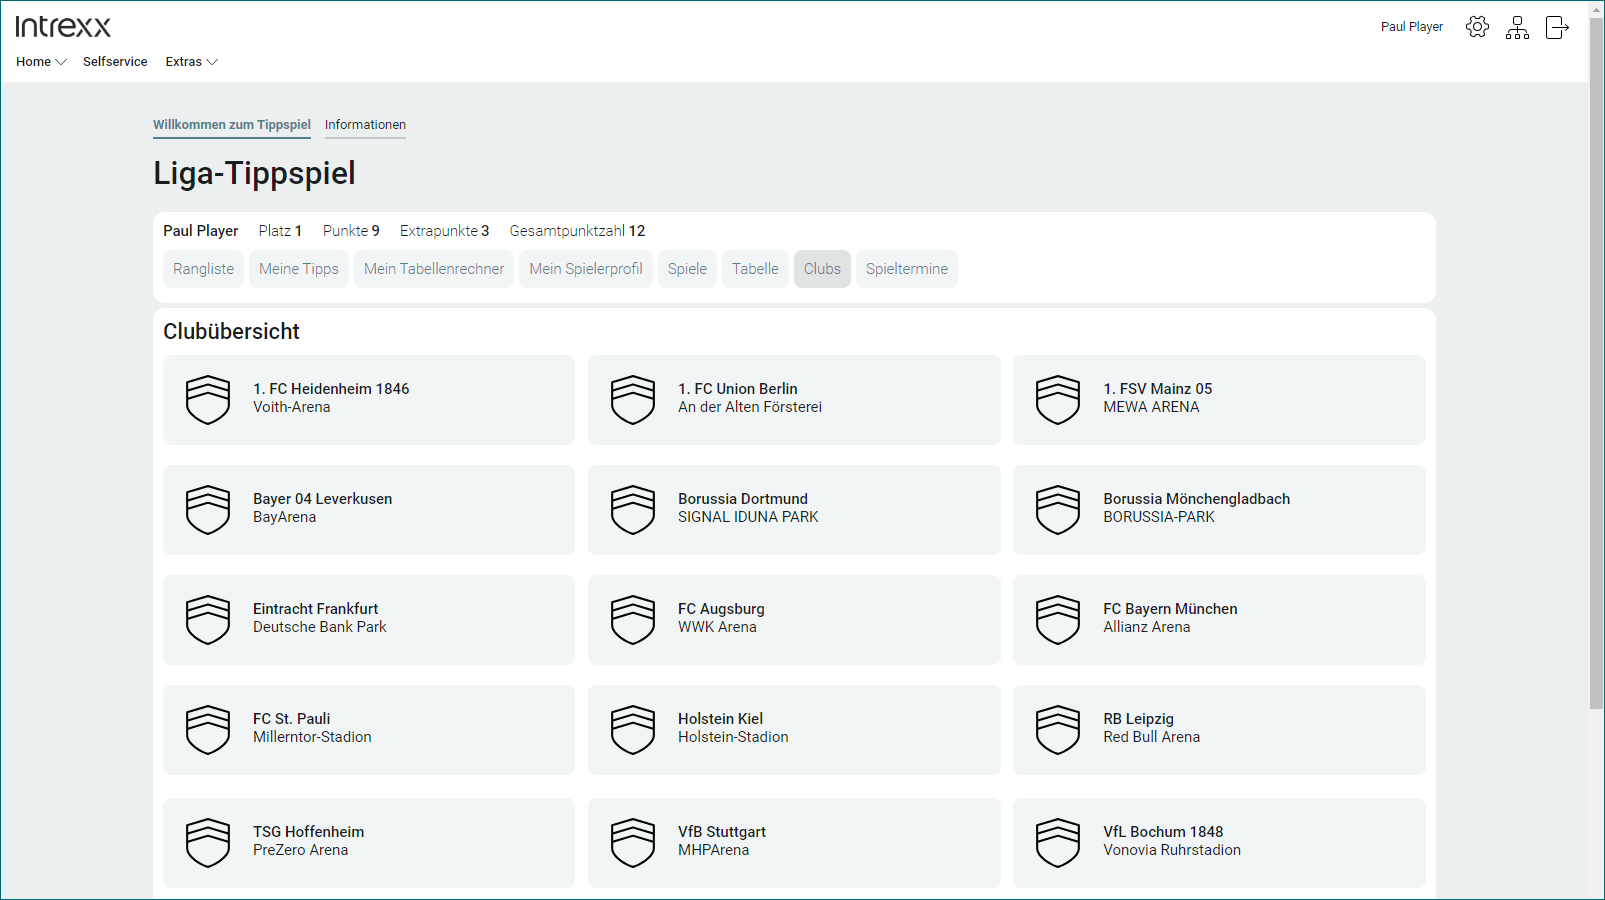Click the Millerntor-Stadion text

click(312, 737)
